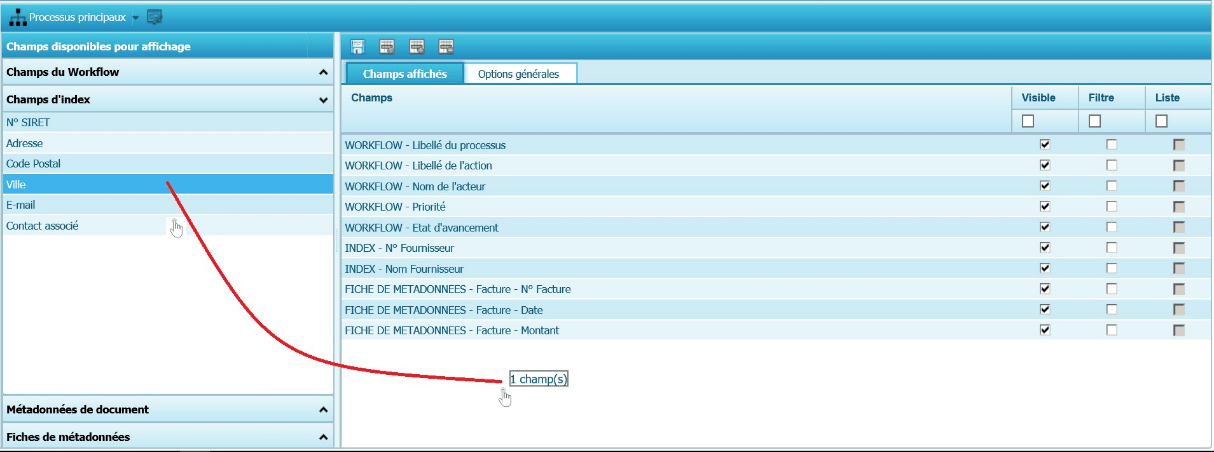Expand the Fiches de métadonnées section

[x=323, y=437]
